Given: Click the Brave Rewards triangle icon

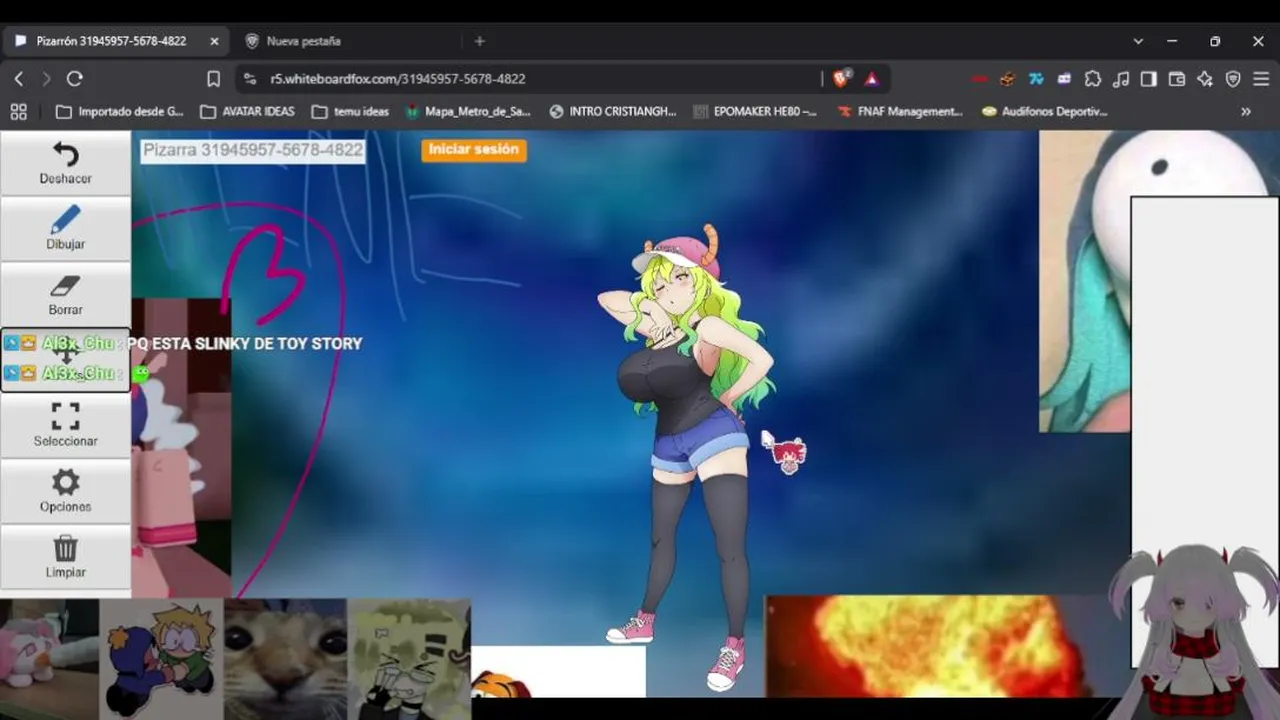Looking at the screenshot, I should pos(872,79).
